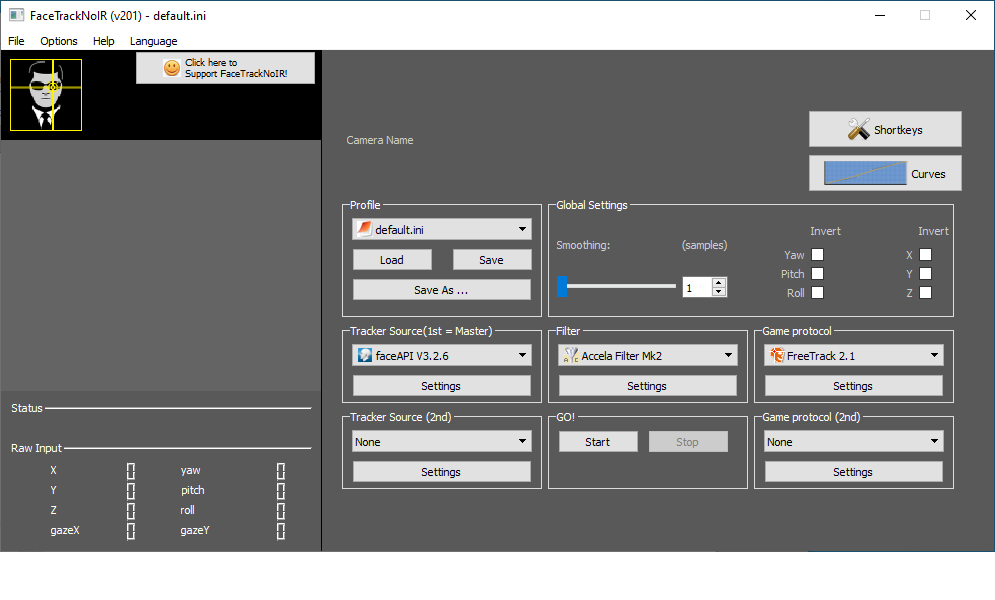
Task: Open the Filter selection dropdown
Action: point(648,355)
